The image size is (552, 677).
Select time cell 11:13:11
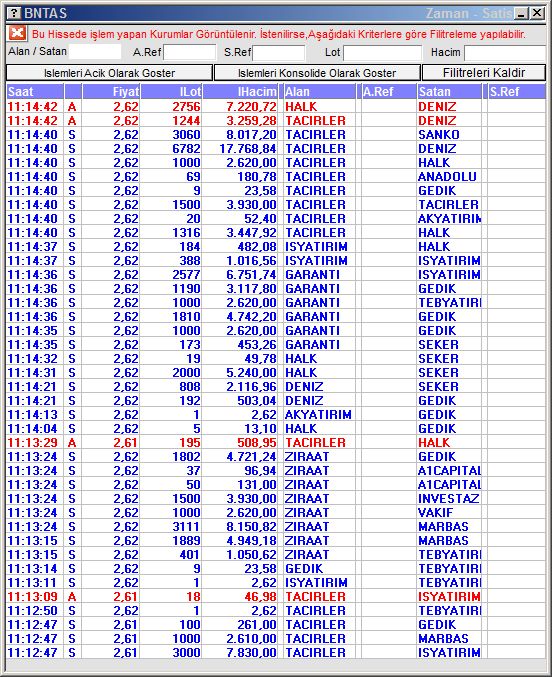pyautogui.click(x=35, y=582)
